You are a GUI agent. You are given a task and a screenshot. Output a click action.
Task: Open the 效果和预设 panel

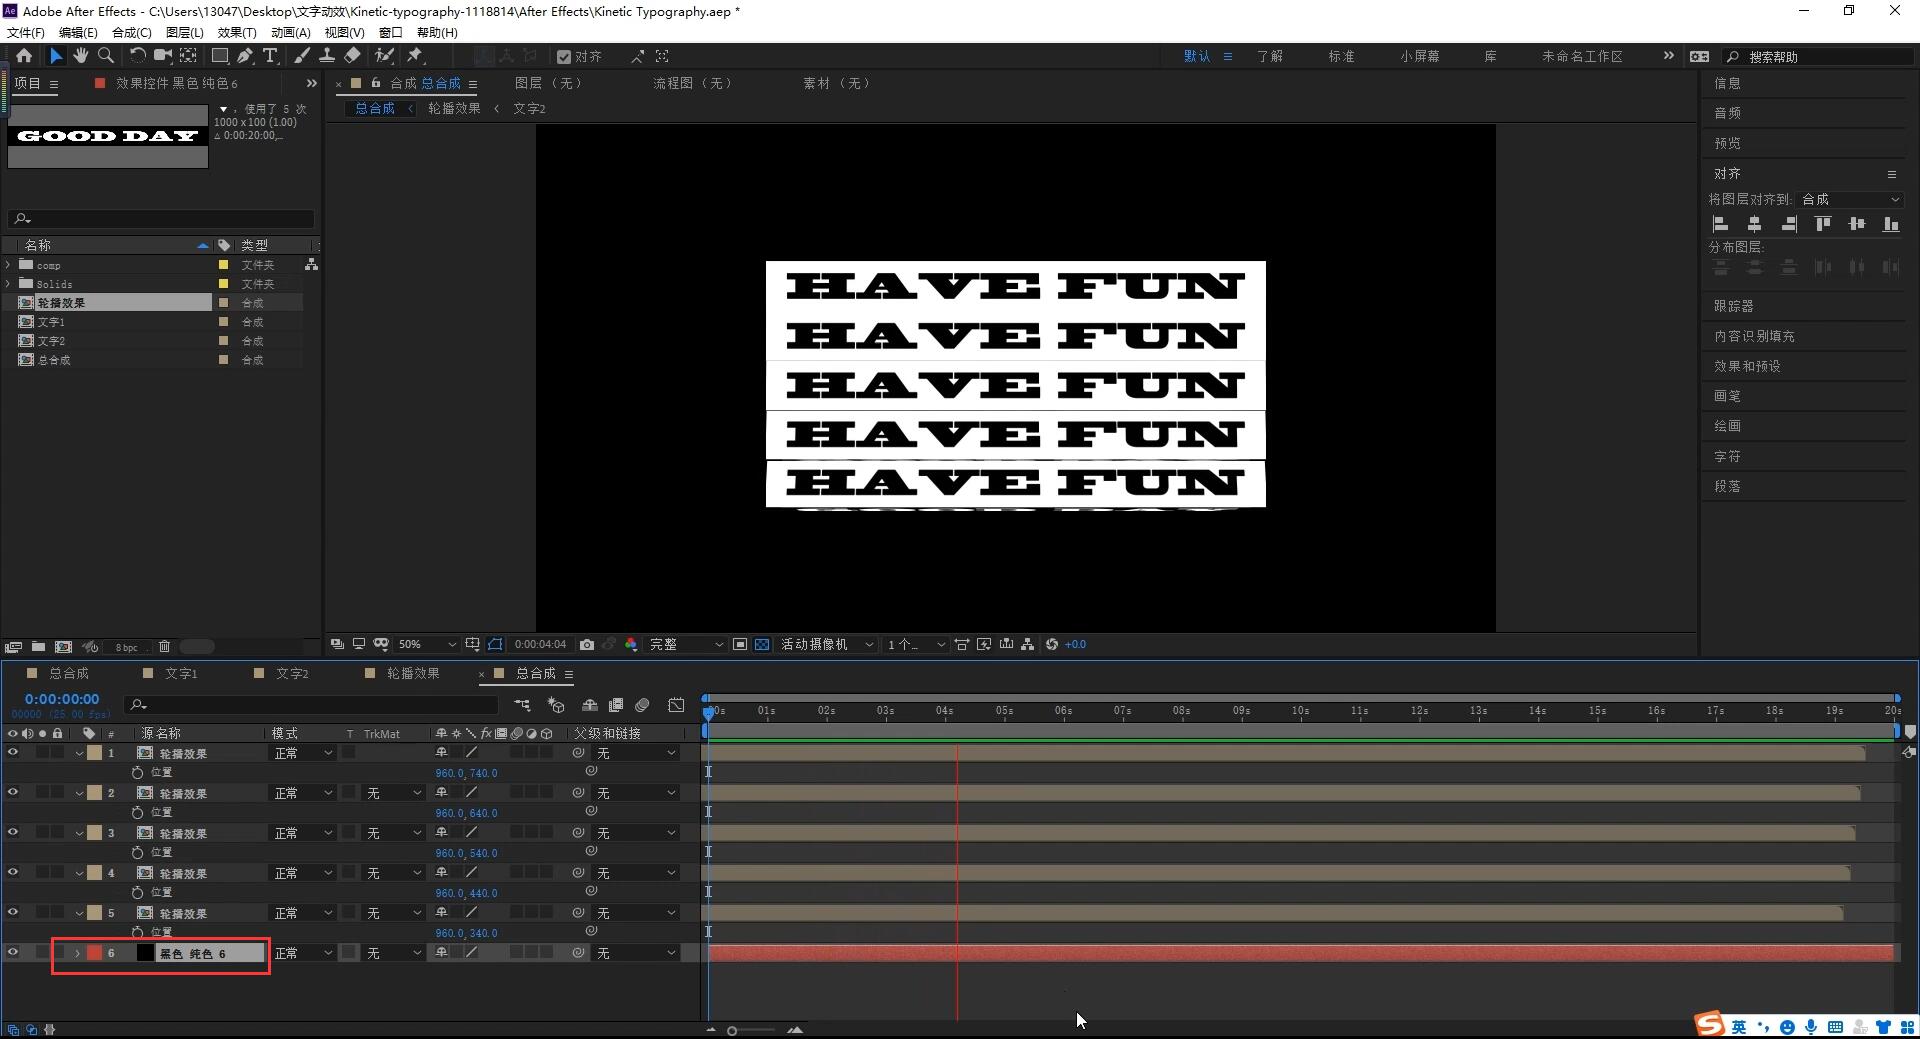(x=1747, y=366)
